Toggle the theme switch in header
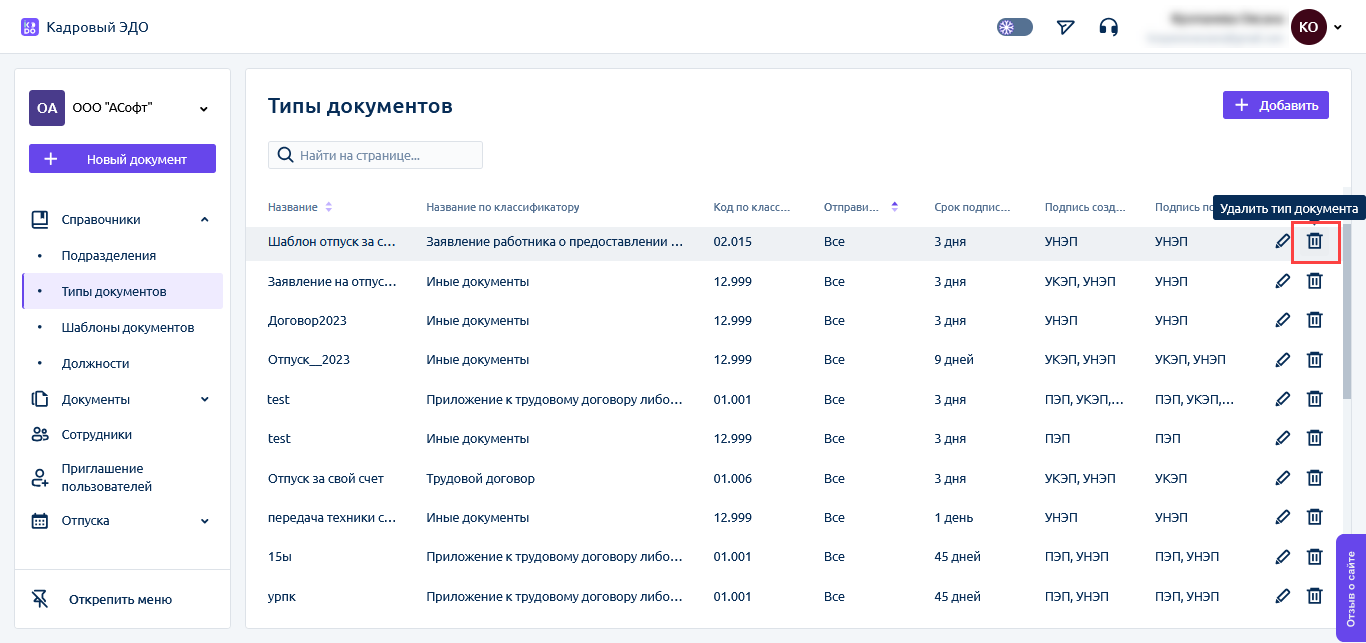1366x643 pixels. click(1013, 27)
